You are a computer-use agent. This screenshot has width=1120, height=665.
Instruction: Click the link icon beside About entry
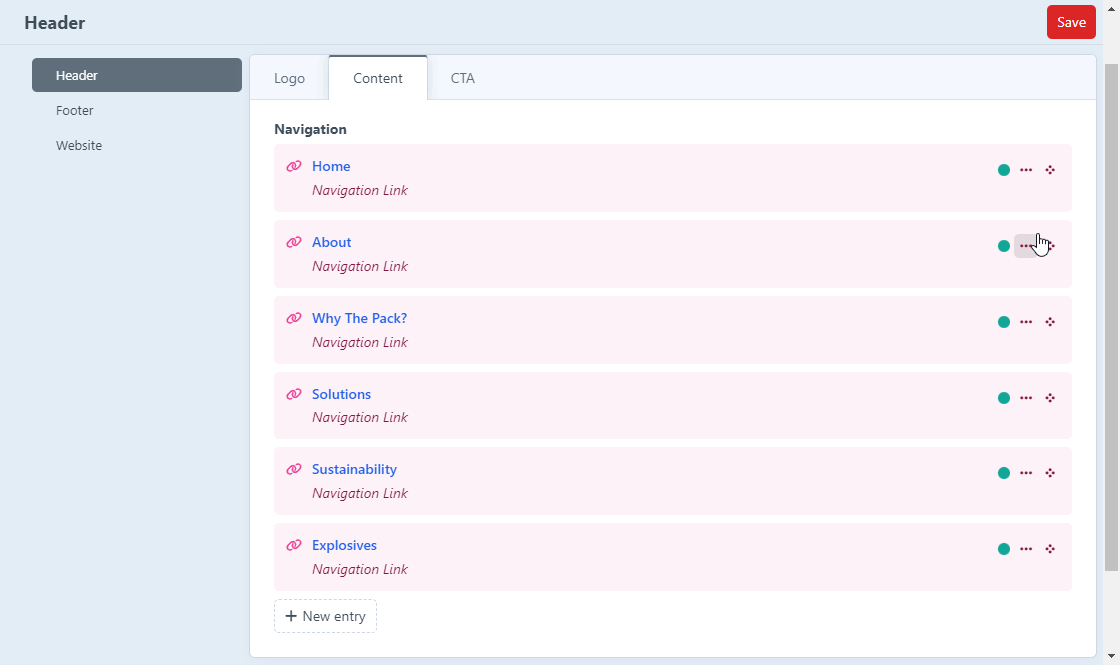click(293, 243)
